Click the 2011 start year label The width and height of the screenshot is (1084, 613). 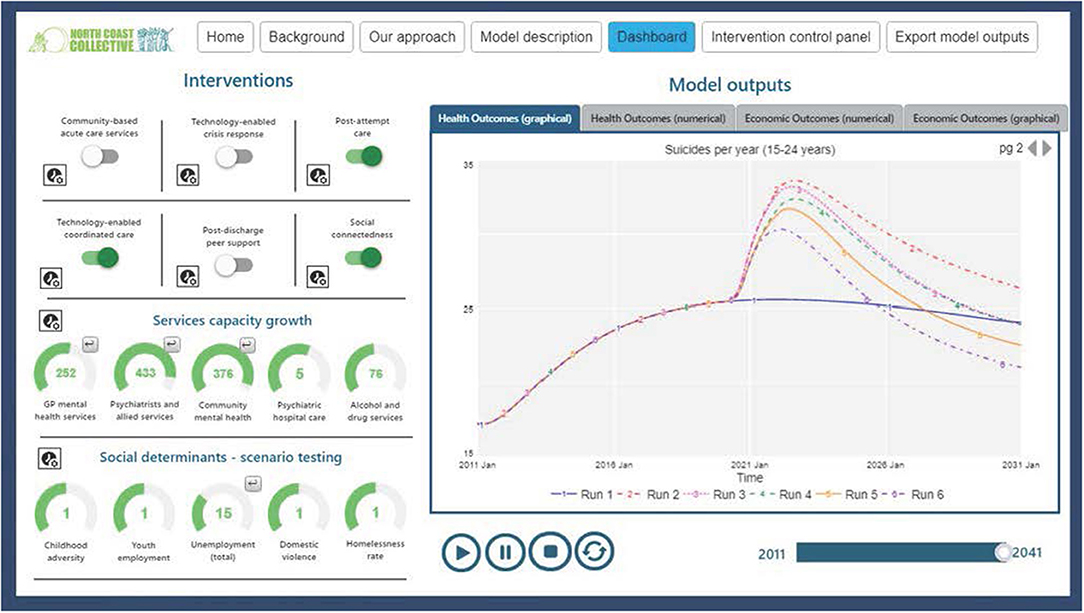[x=772, y=554]
